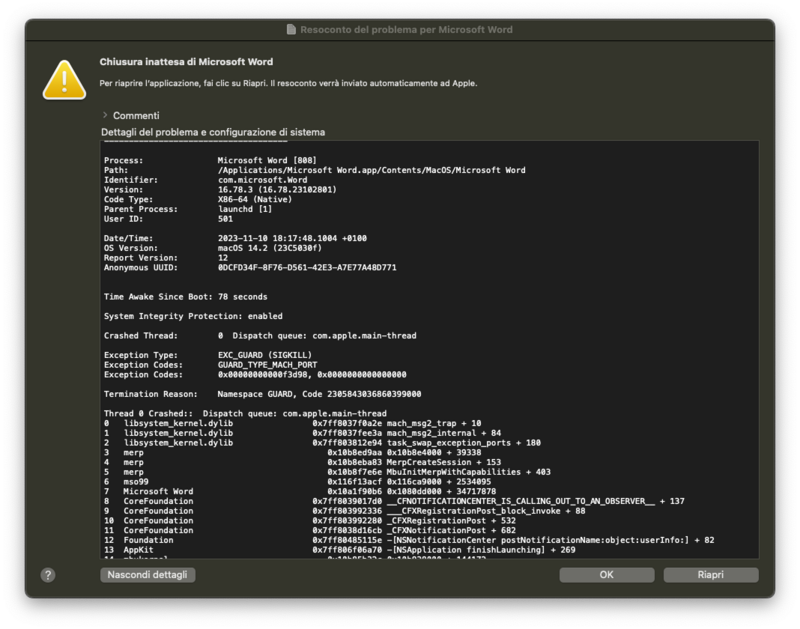Click frame 13 AppKit finishLaunching line

[340, 550]
